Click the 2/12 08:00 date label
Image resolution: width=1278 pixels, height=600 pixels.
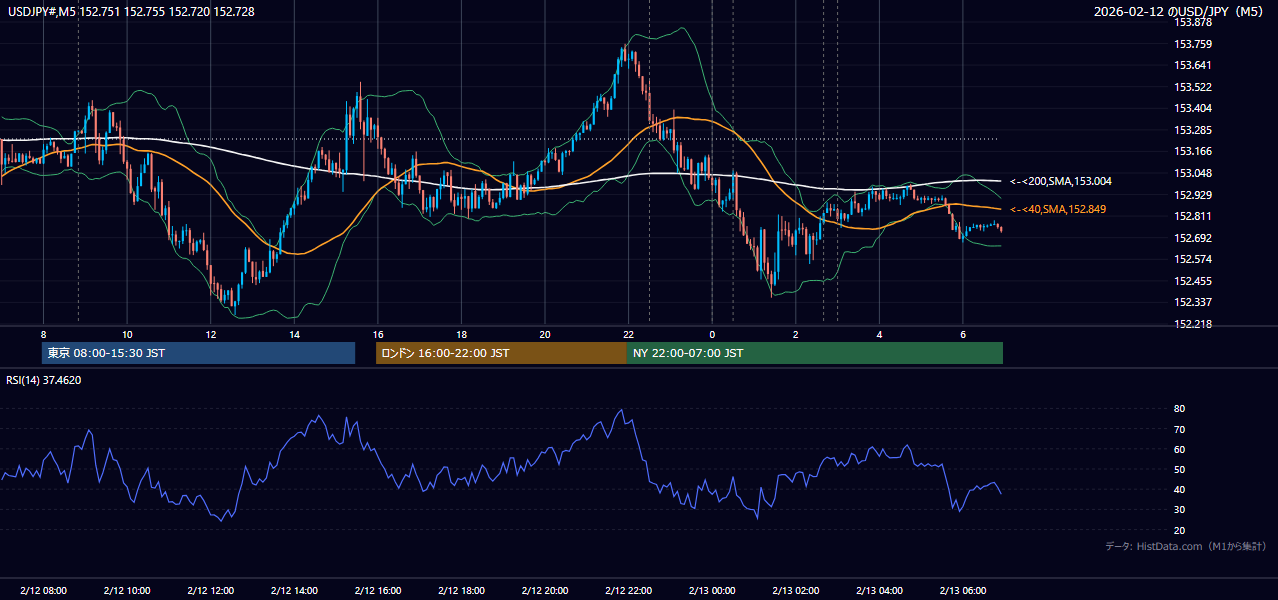pos(43,591)
